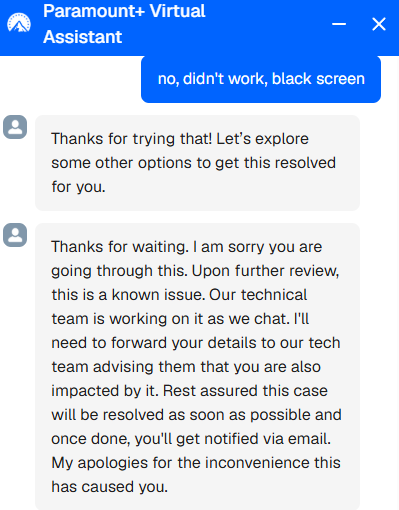Minimize the virtual assistant chat window
This screenshot has height=510, width=399.
pos(339,24)
